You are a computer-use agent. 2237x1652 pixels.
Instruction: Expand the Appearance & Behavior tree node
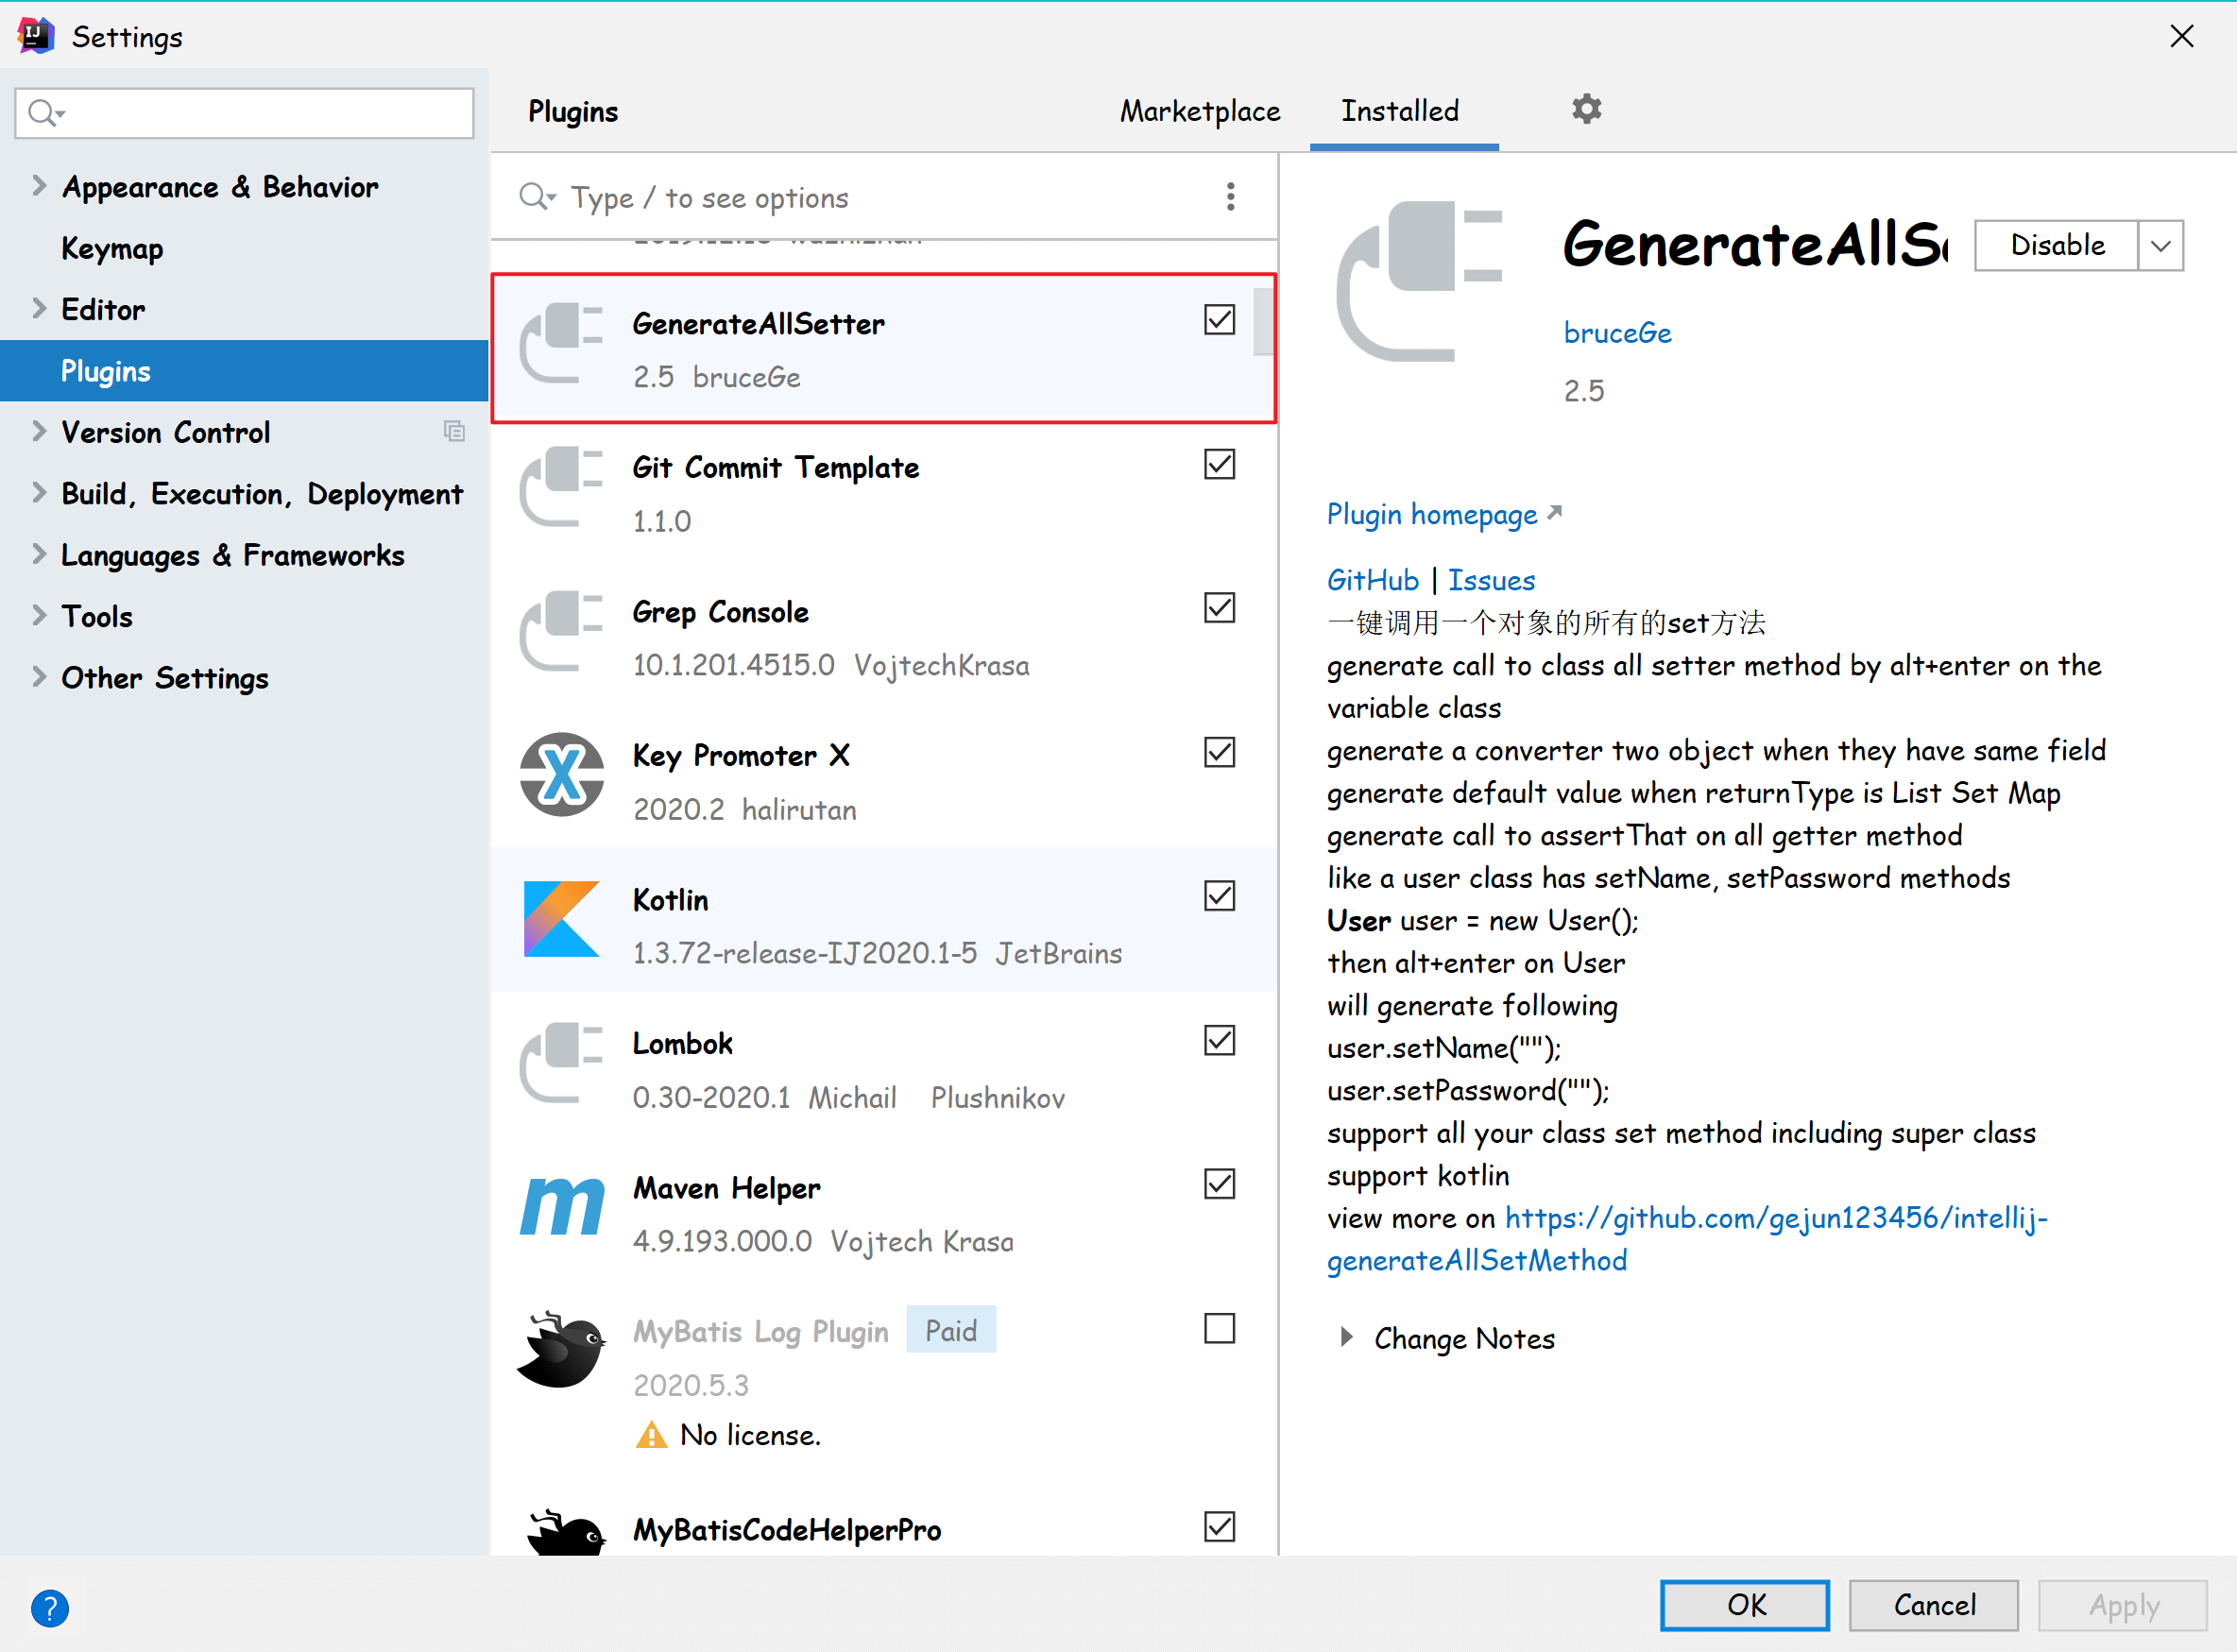click(x=39, y=186)
